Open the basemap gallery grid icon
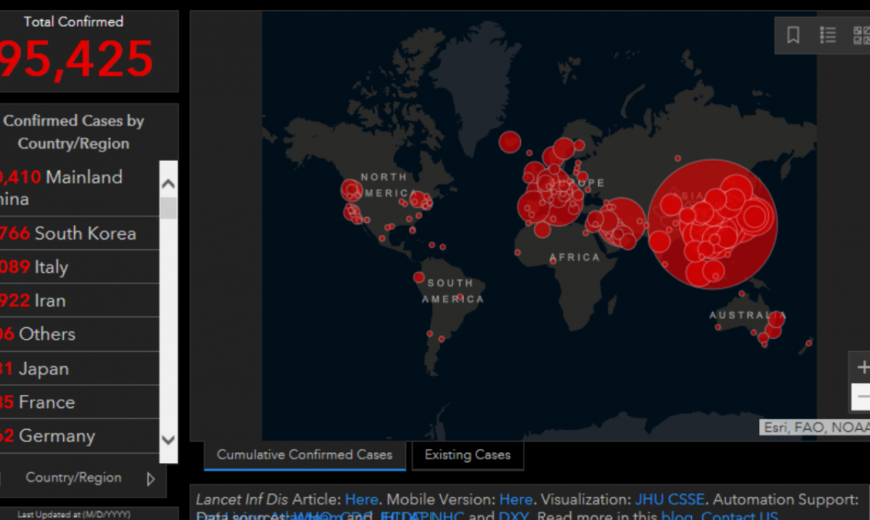This screenshot has width=870, height=520. [861, 36]
